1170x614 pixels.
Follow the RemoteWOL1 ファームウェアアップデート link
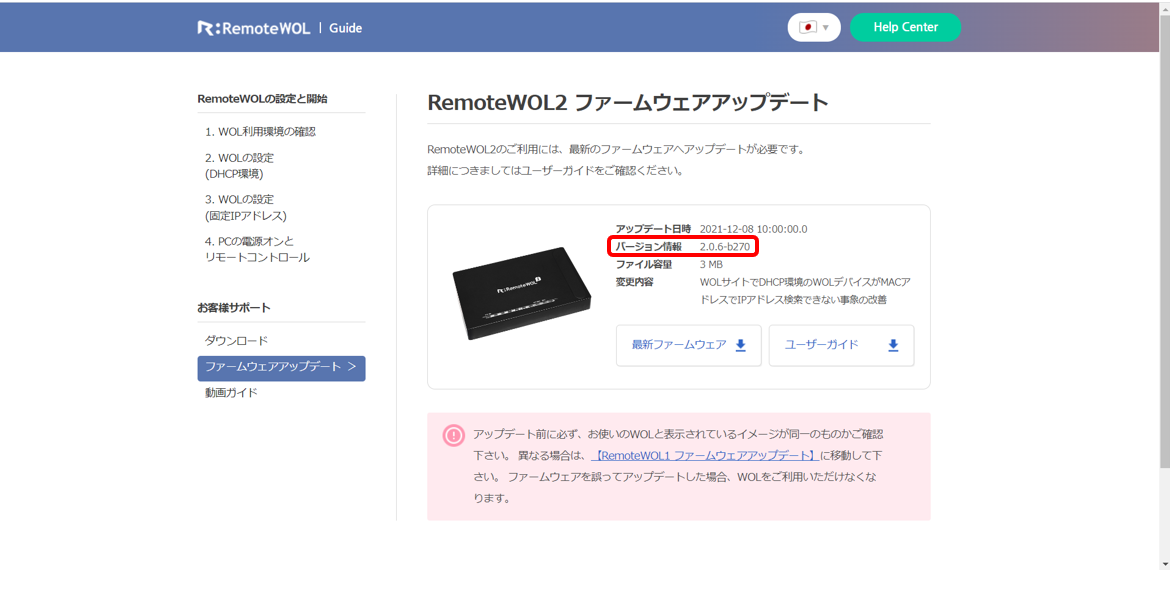pyautogui.click(x=705, y=455)
